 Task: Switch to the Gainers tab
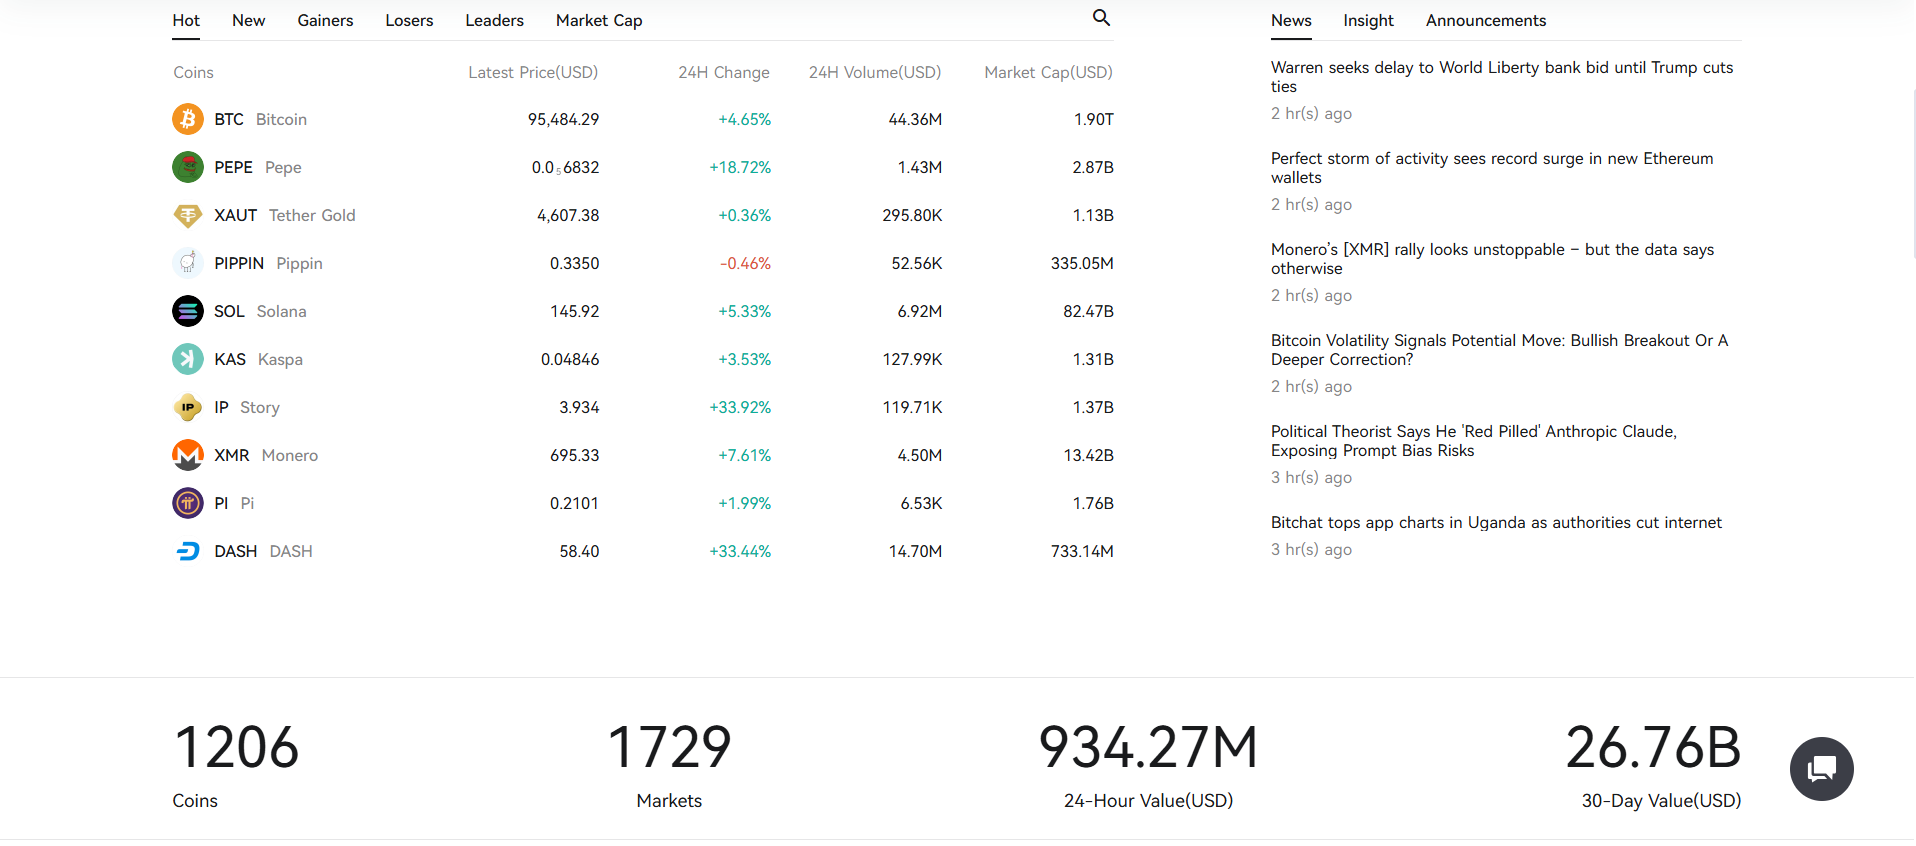tap(325, 21)
